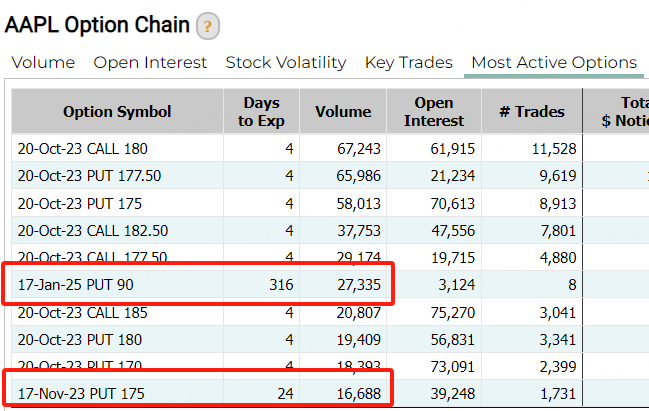The width and height of the screenshot is (649, 411).
Task: Sort by # Trades column header
Action: point(531,112)
